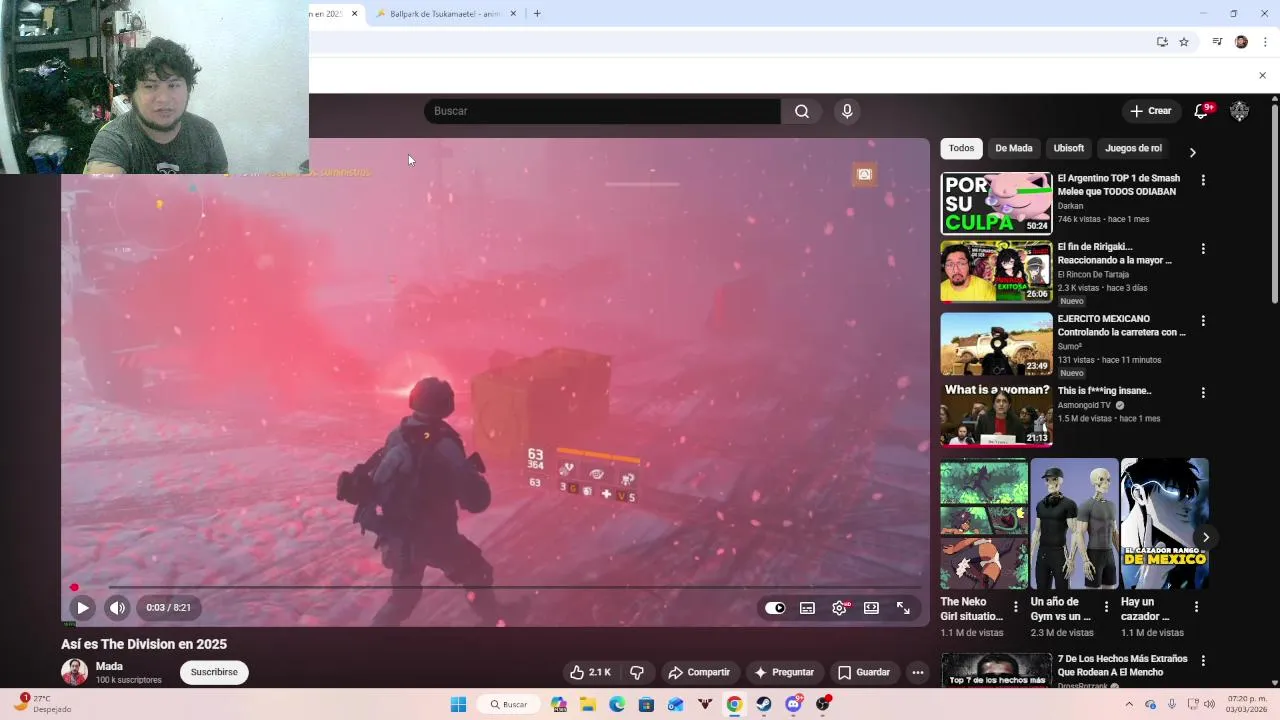This screenshot has height=720, width=1280.
Task: Enter fullscreen with the player's fullscreen icon
Action: tap(903, 608)
